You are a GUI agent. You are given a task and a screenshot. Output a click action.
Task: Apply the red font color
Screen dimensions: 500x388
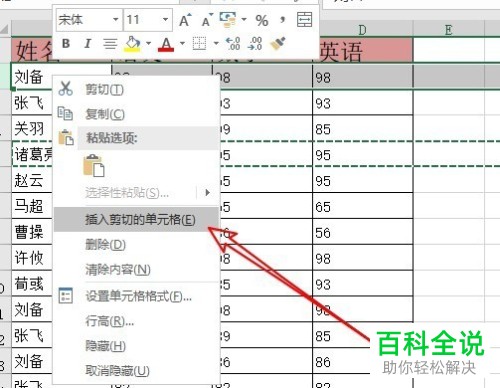click(166, 44)
